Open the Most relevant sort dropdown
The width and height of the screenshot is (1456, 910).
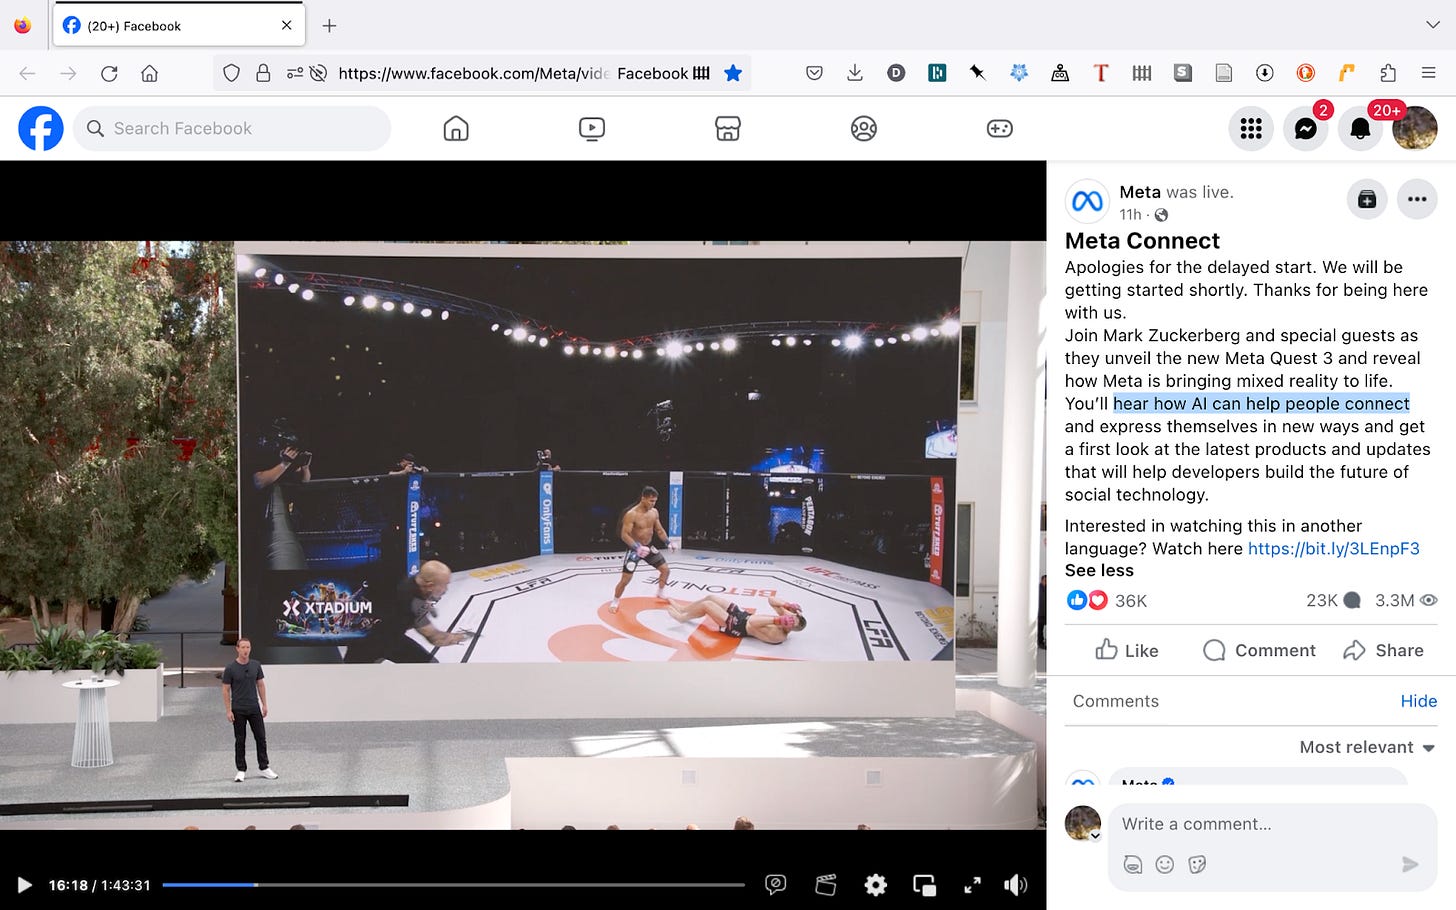tap(1367, 747)
